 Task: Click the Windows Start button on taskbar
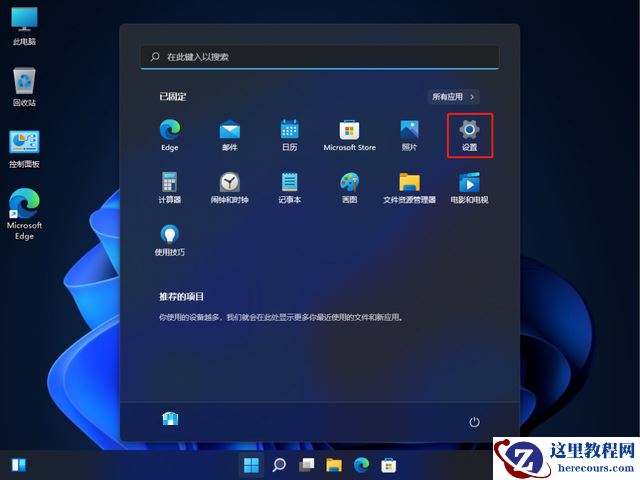[x=251, y=464]
